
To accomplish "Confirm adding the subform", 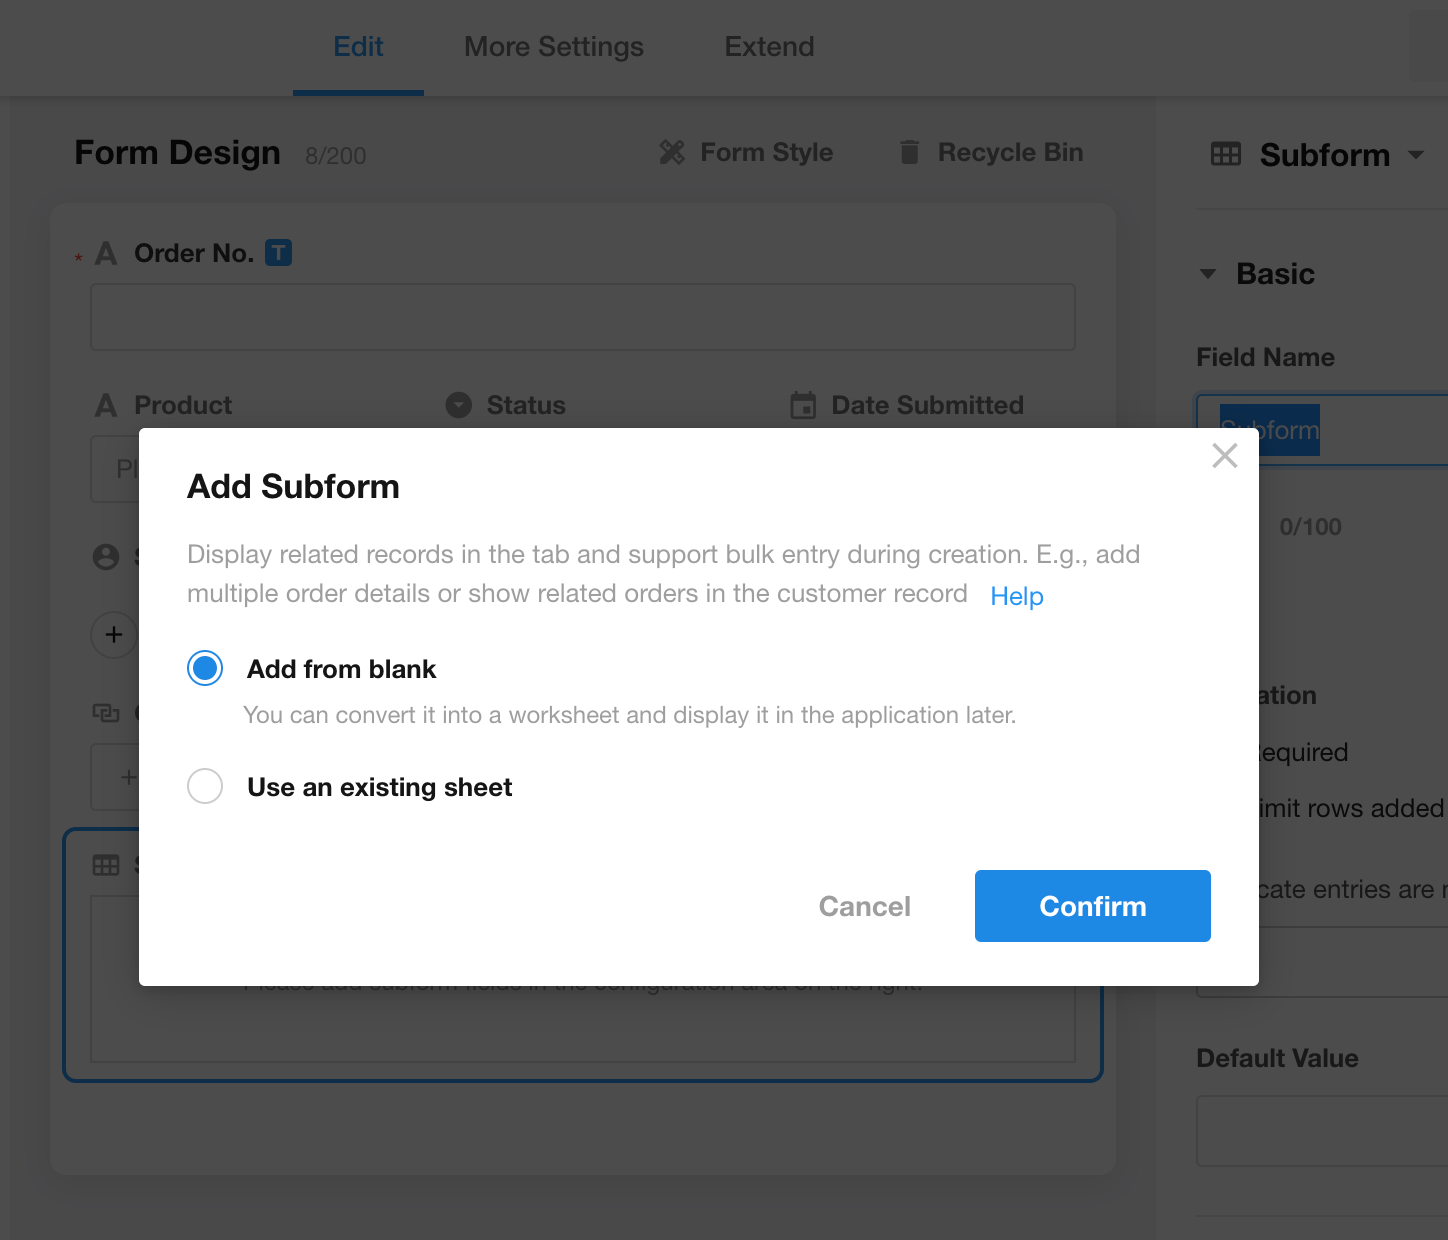I will 1092,906.
